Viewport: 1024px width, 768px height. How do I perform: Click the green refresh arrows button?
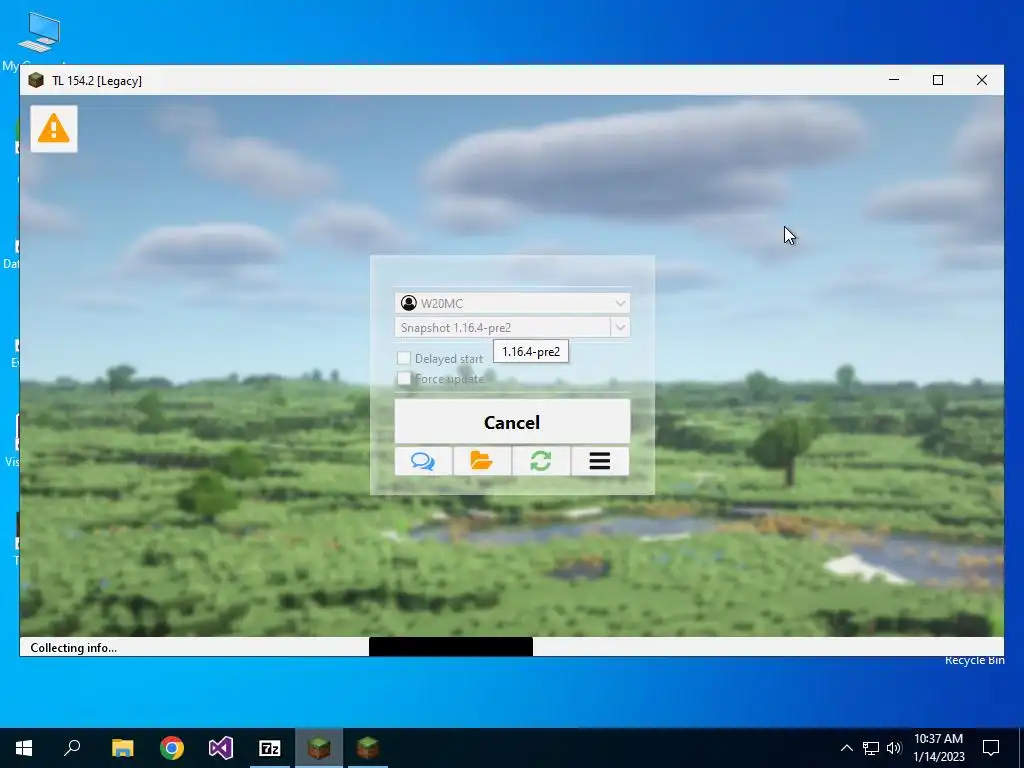[x=541, y=461]
